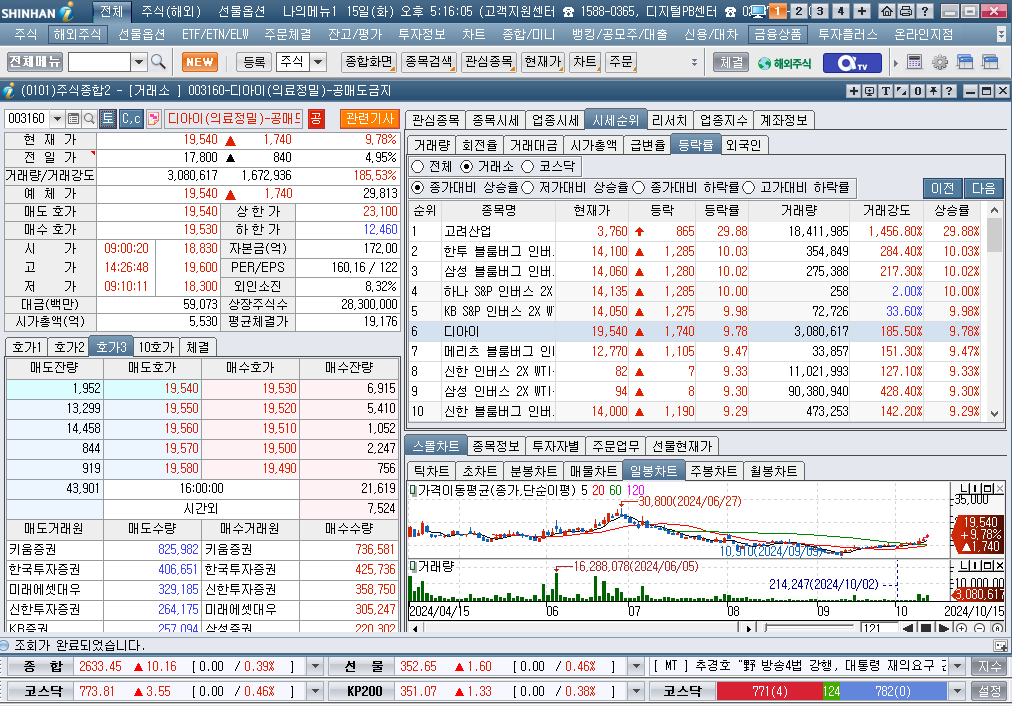Open the 투자자별 tab
The height and width of the screenshot is (706, 1012).
click(x=556, y=446)
